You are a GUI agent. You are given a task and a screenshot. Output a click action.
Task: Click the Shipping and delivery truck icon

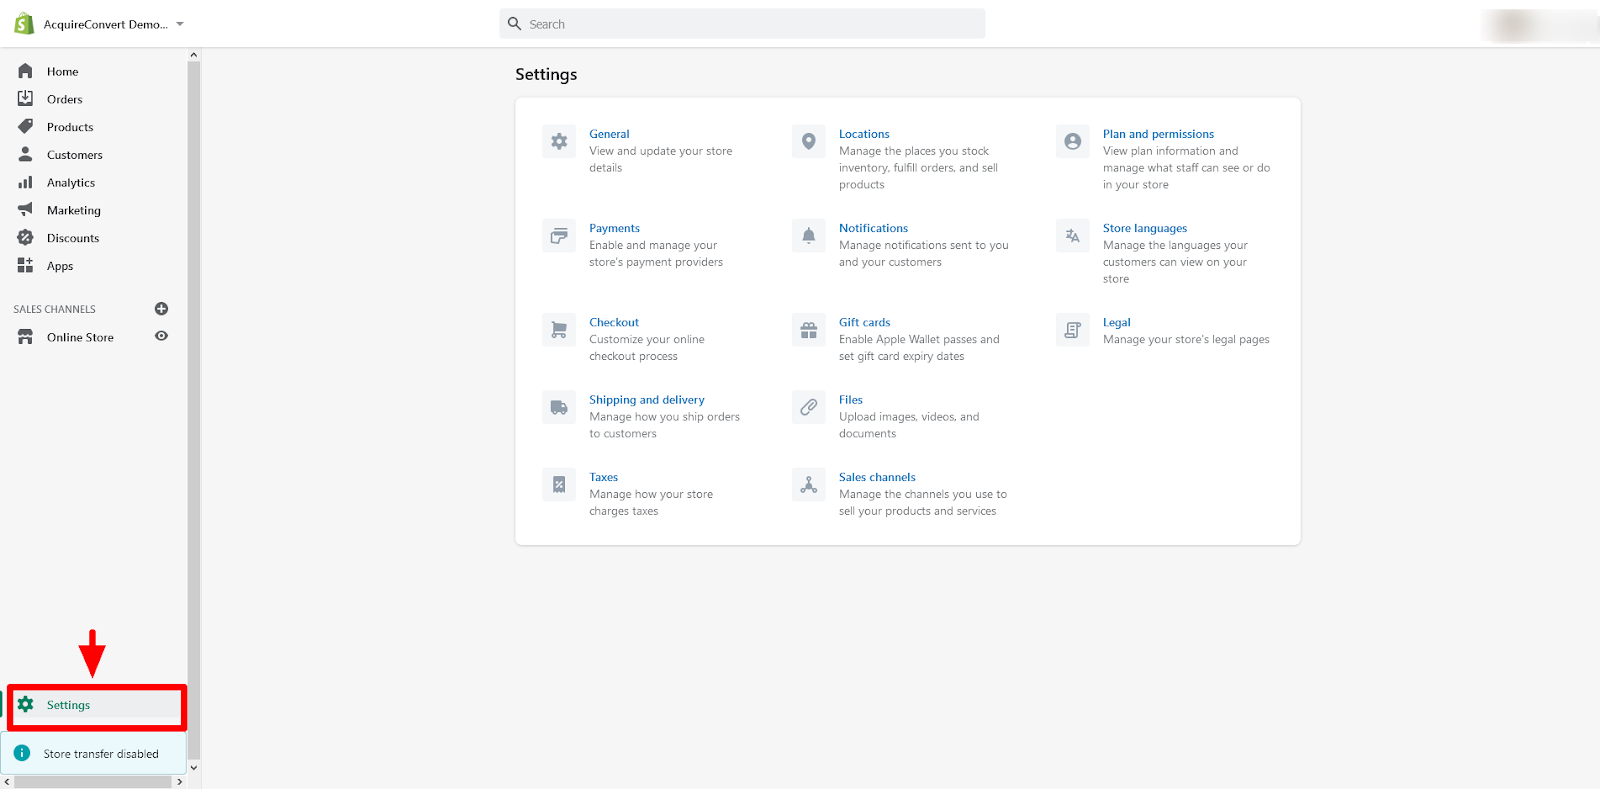(559, 407)
